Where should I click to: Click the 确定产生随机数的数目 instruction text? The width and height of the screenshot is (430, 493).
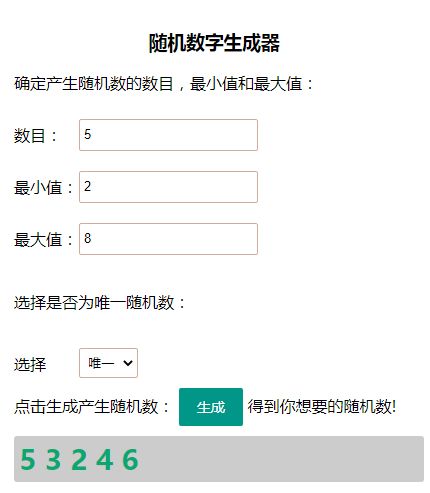click(94, 84)
